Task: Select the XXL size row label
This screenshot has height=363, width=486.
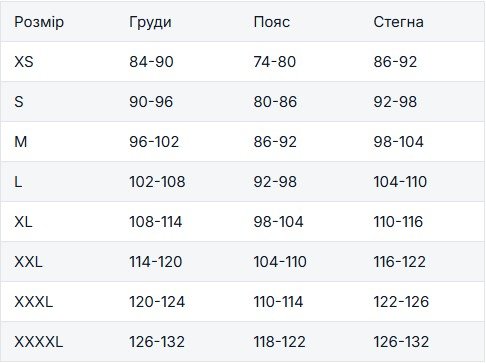Action: 28,262
